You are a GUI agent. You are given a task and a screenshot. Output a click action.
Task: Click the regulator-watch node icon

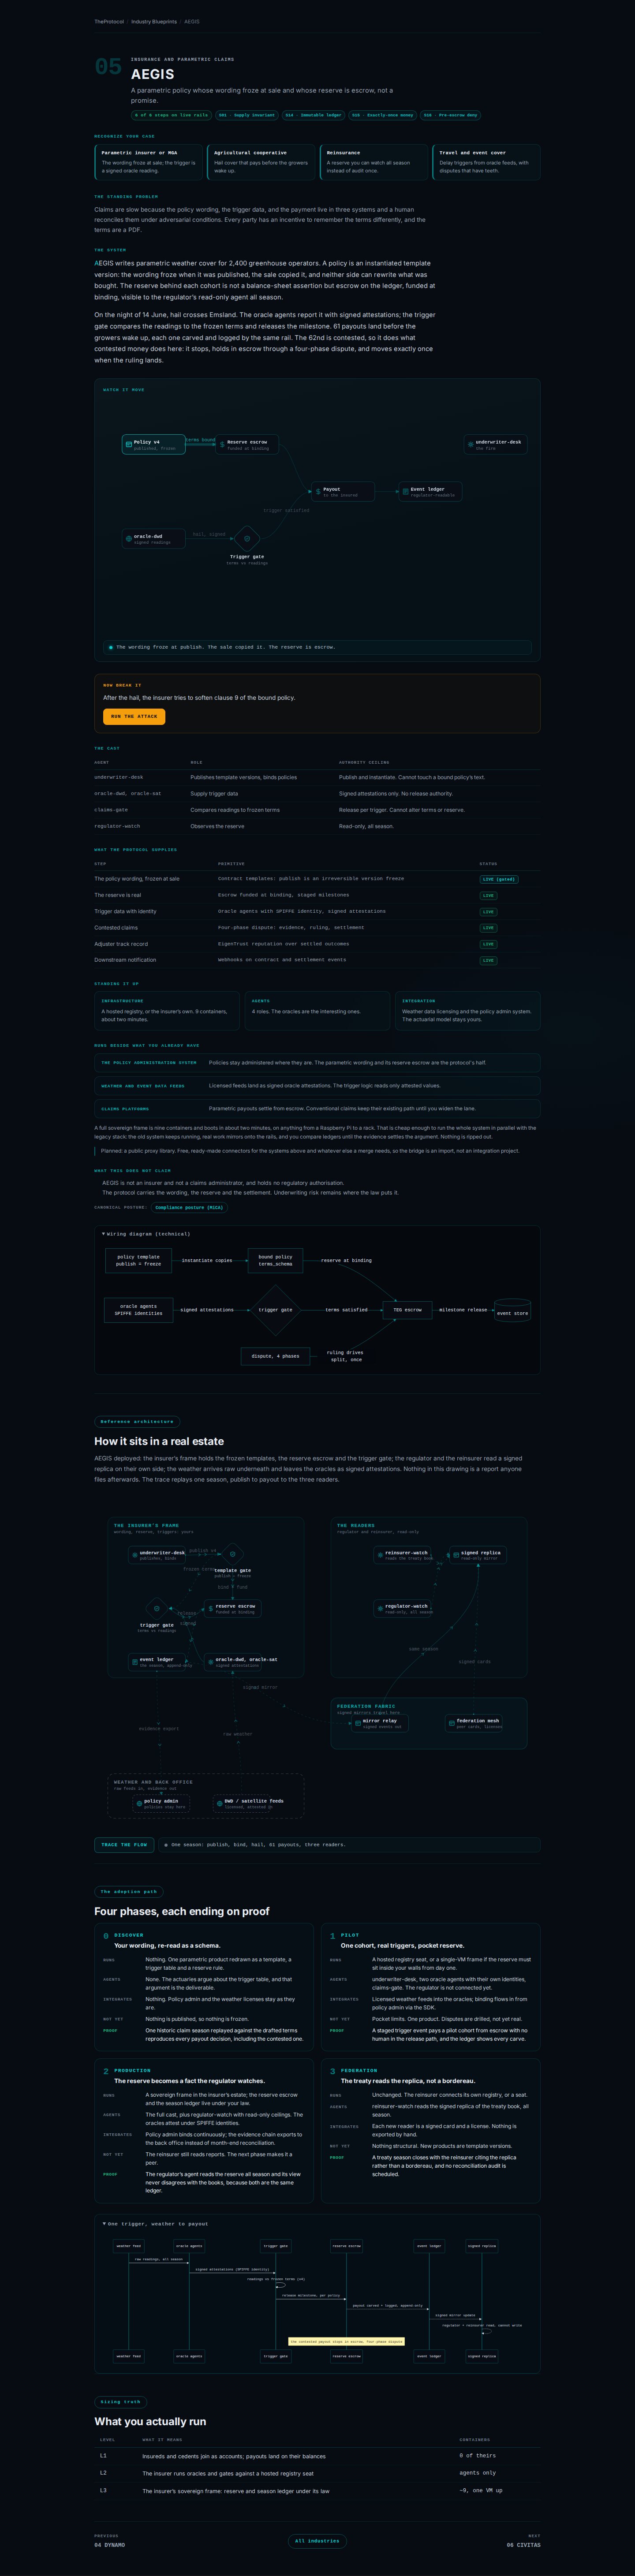(380, 1608)
